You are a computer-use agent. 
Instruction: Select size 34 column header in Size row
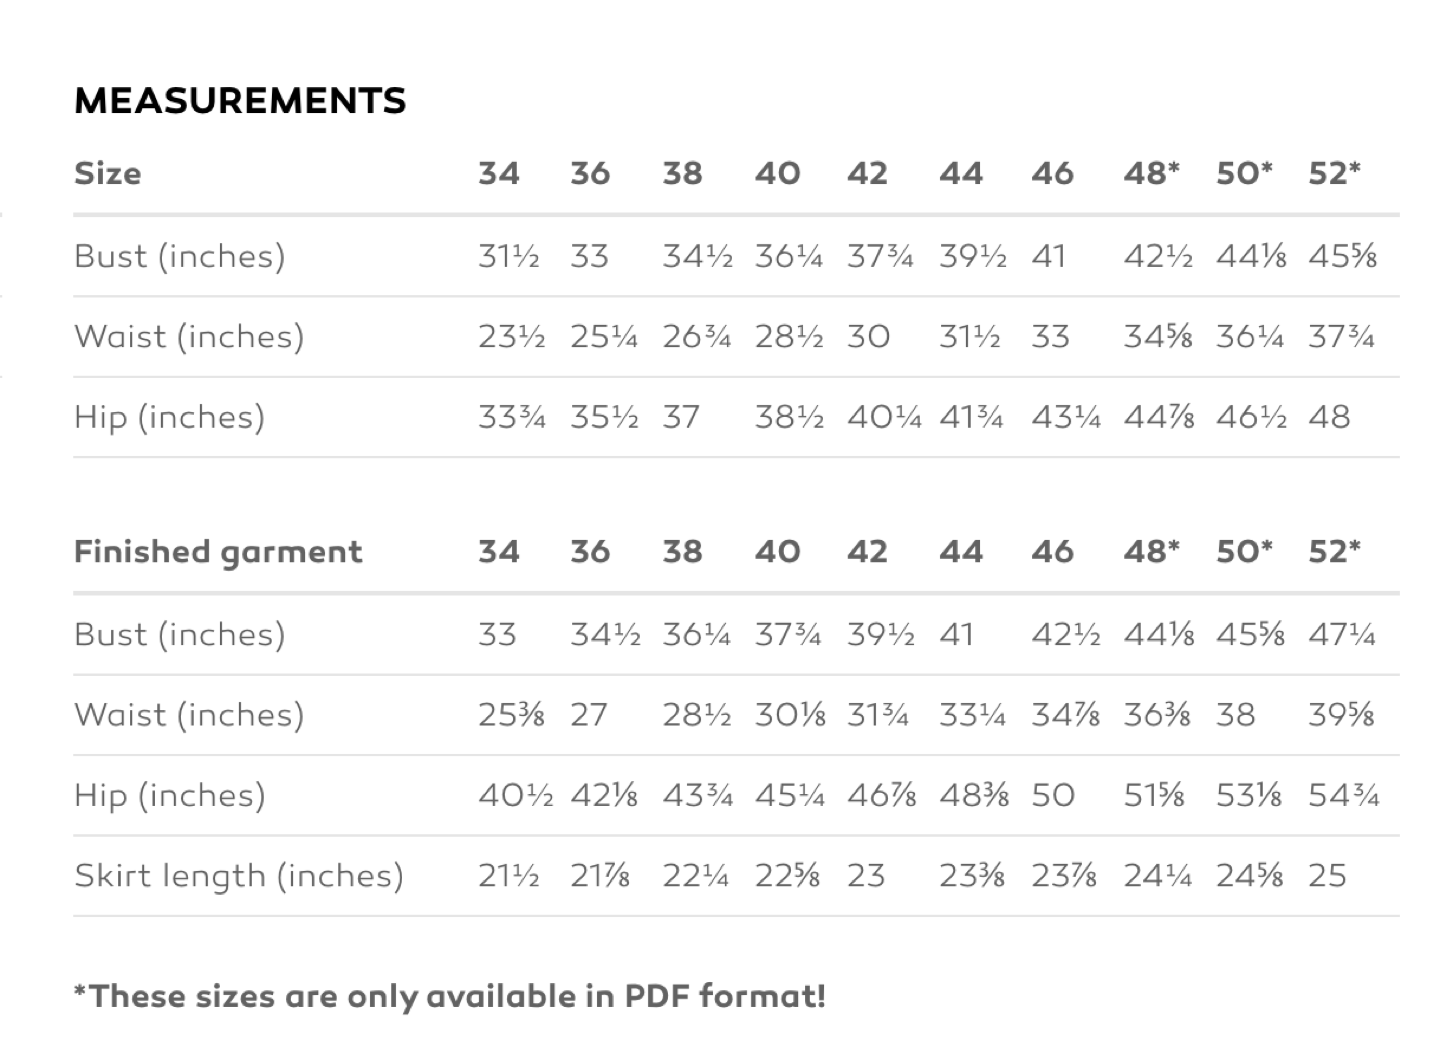click(x=498, y=173)
